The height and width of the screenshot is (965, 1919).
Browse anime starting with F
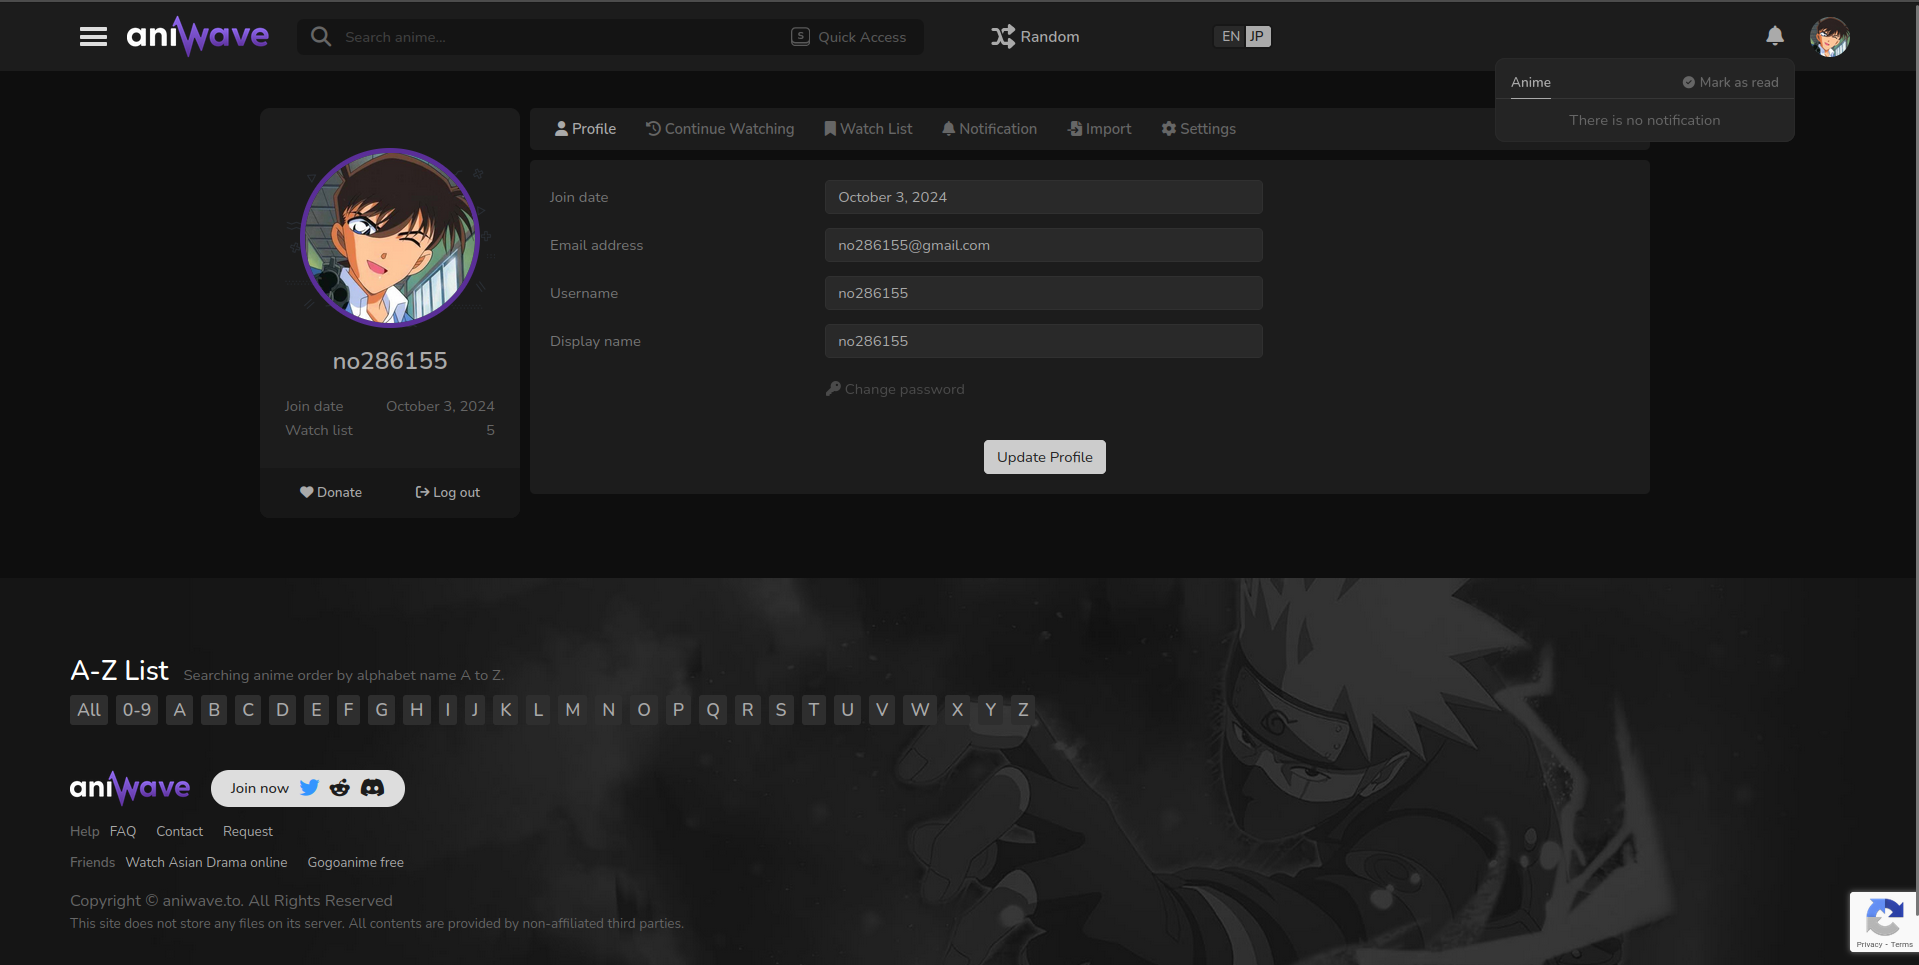[348, 710]
